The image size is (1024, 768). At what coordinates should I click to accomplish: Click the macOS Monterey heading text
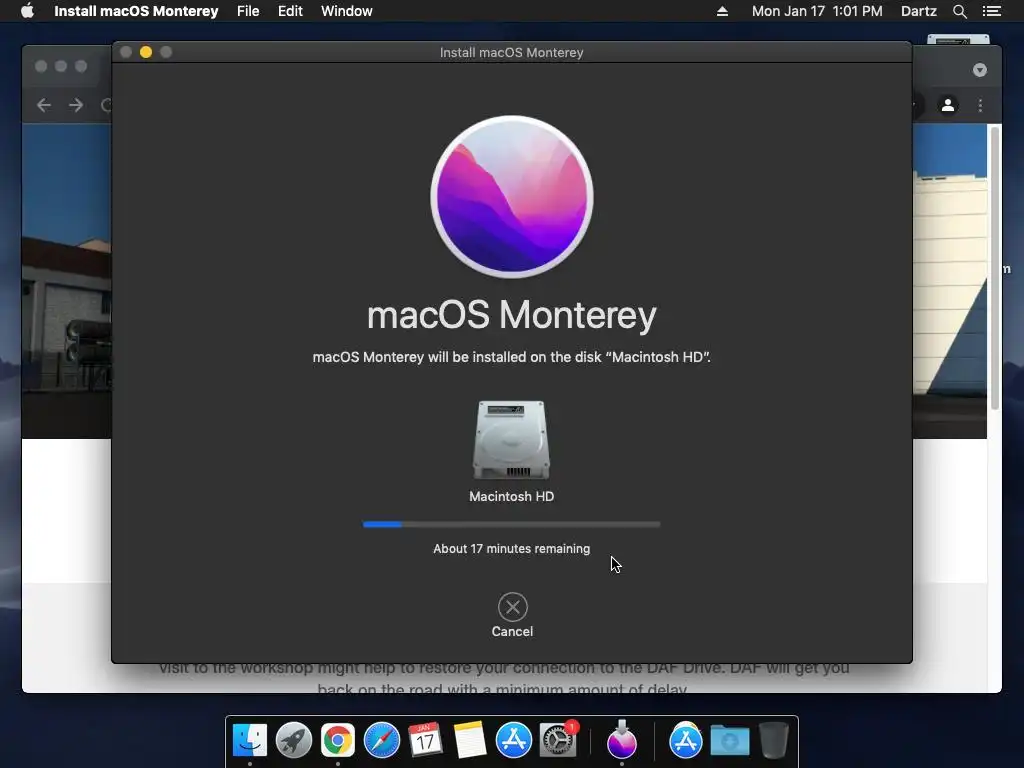tap(511, 315)
